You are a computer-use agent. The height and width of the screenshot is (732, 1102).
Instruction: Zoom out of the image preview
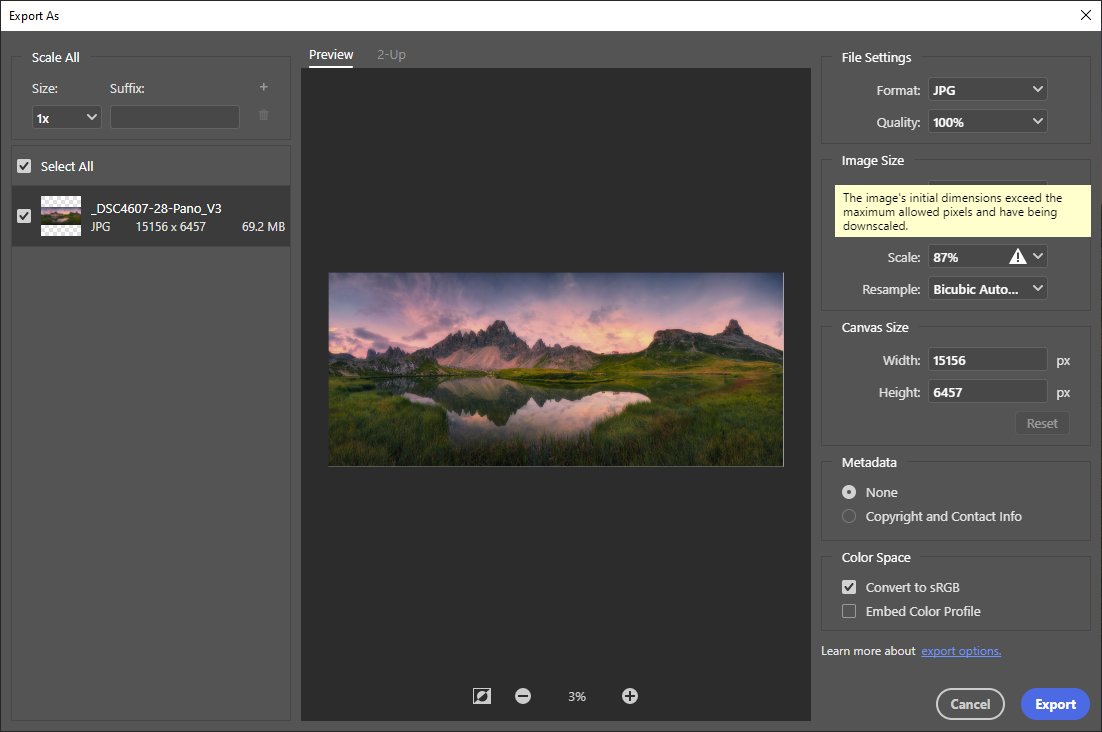(523, 695)
